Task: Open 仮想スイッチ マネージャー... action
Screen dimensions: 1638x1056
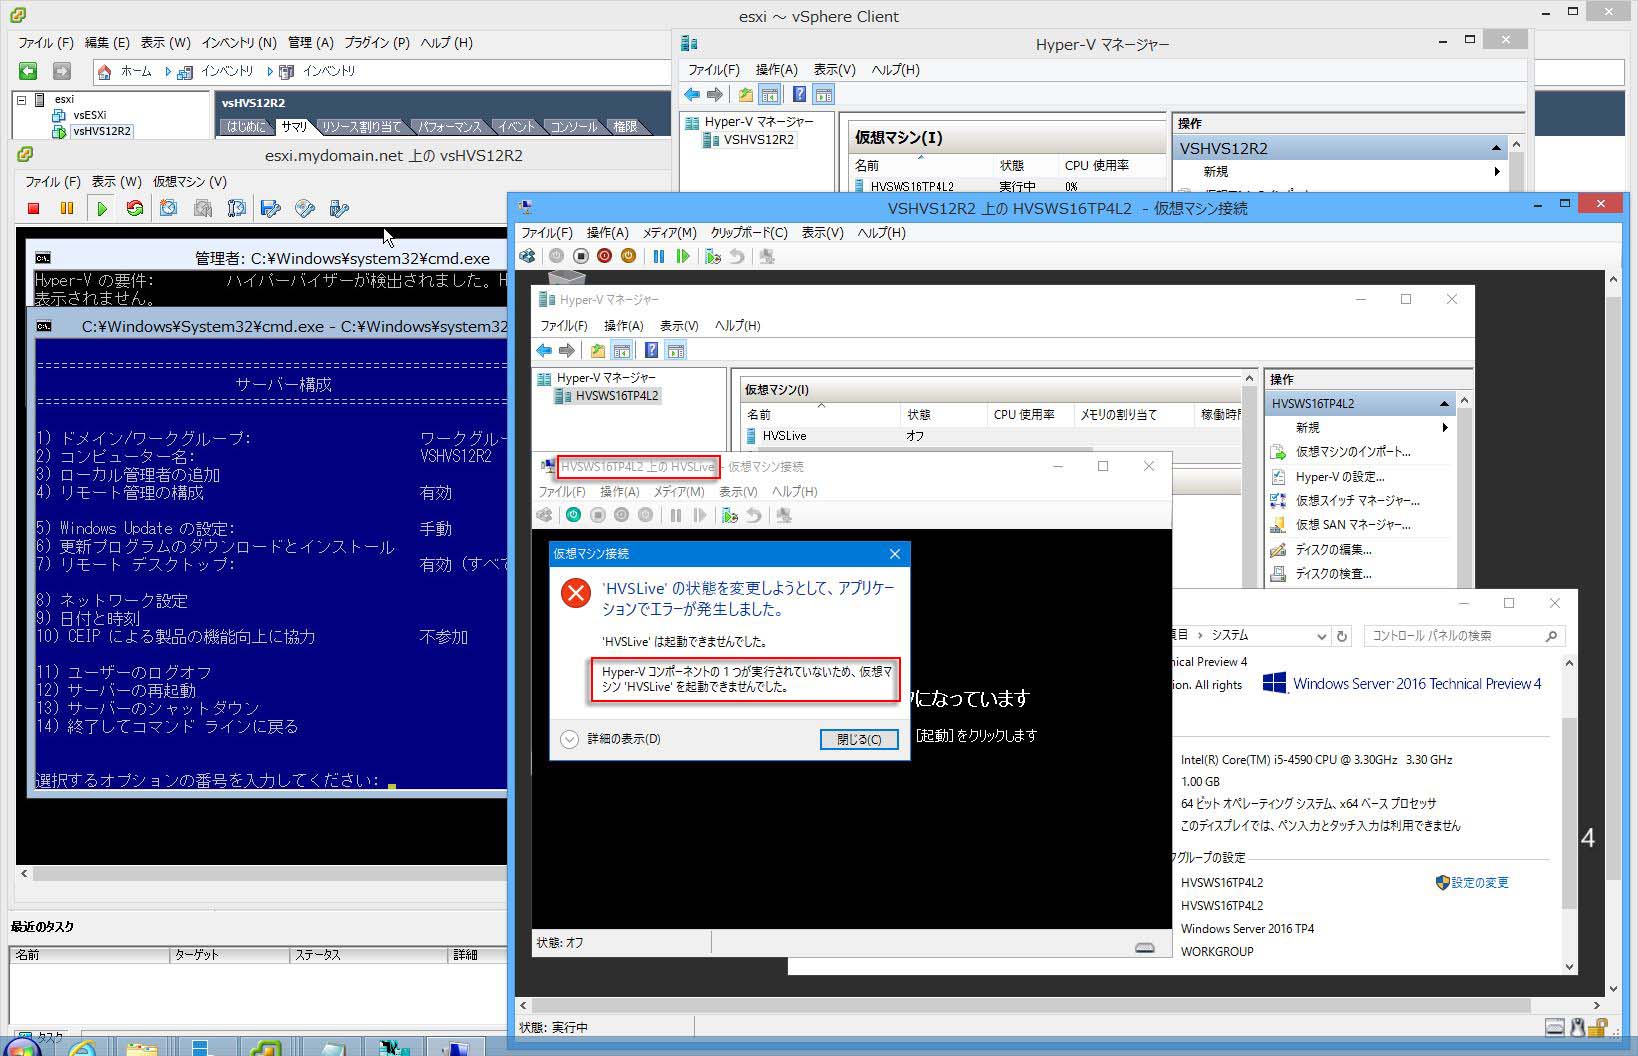Action: pos(1357,501)
